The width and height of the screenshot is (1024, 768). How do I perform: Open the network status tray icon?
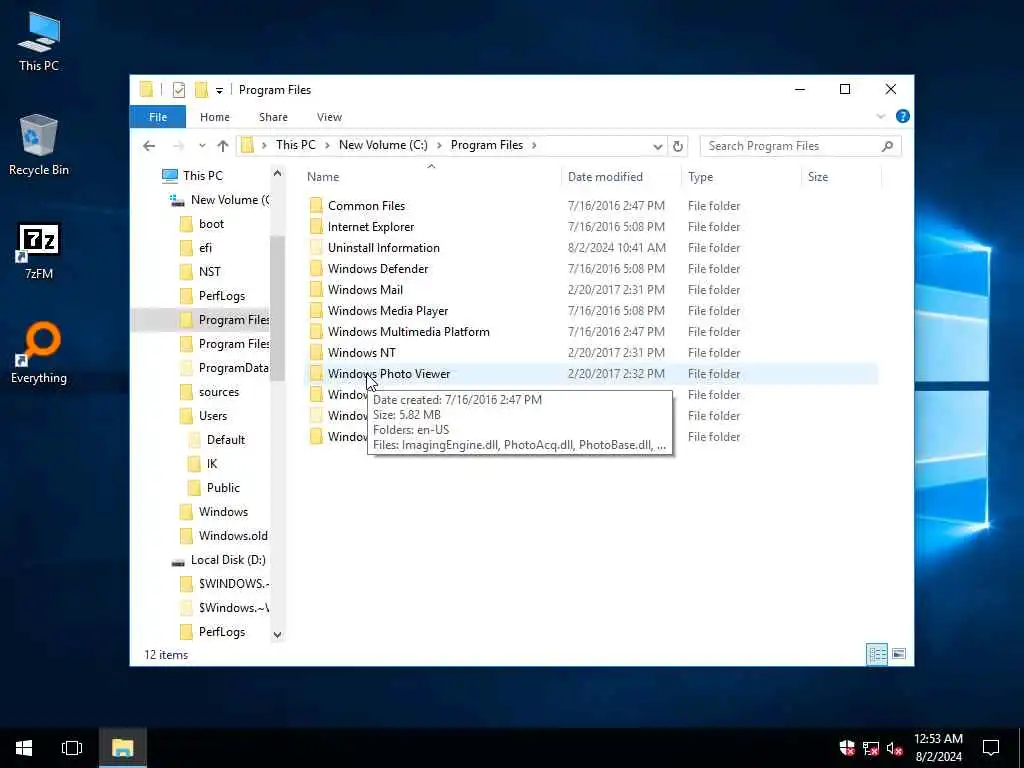tap(871, 748)
